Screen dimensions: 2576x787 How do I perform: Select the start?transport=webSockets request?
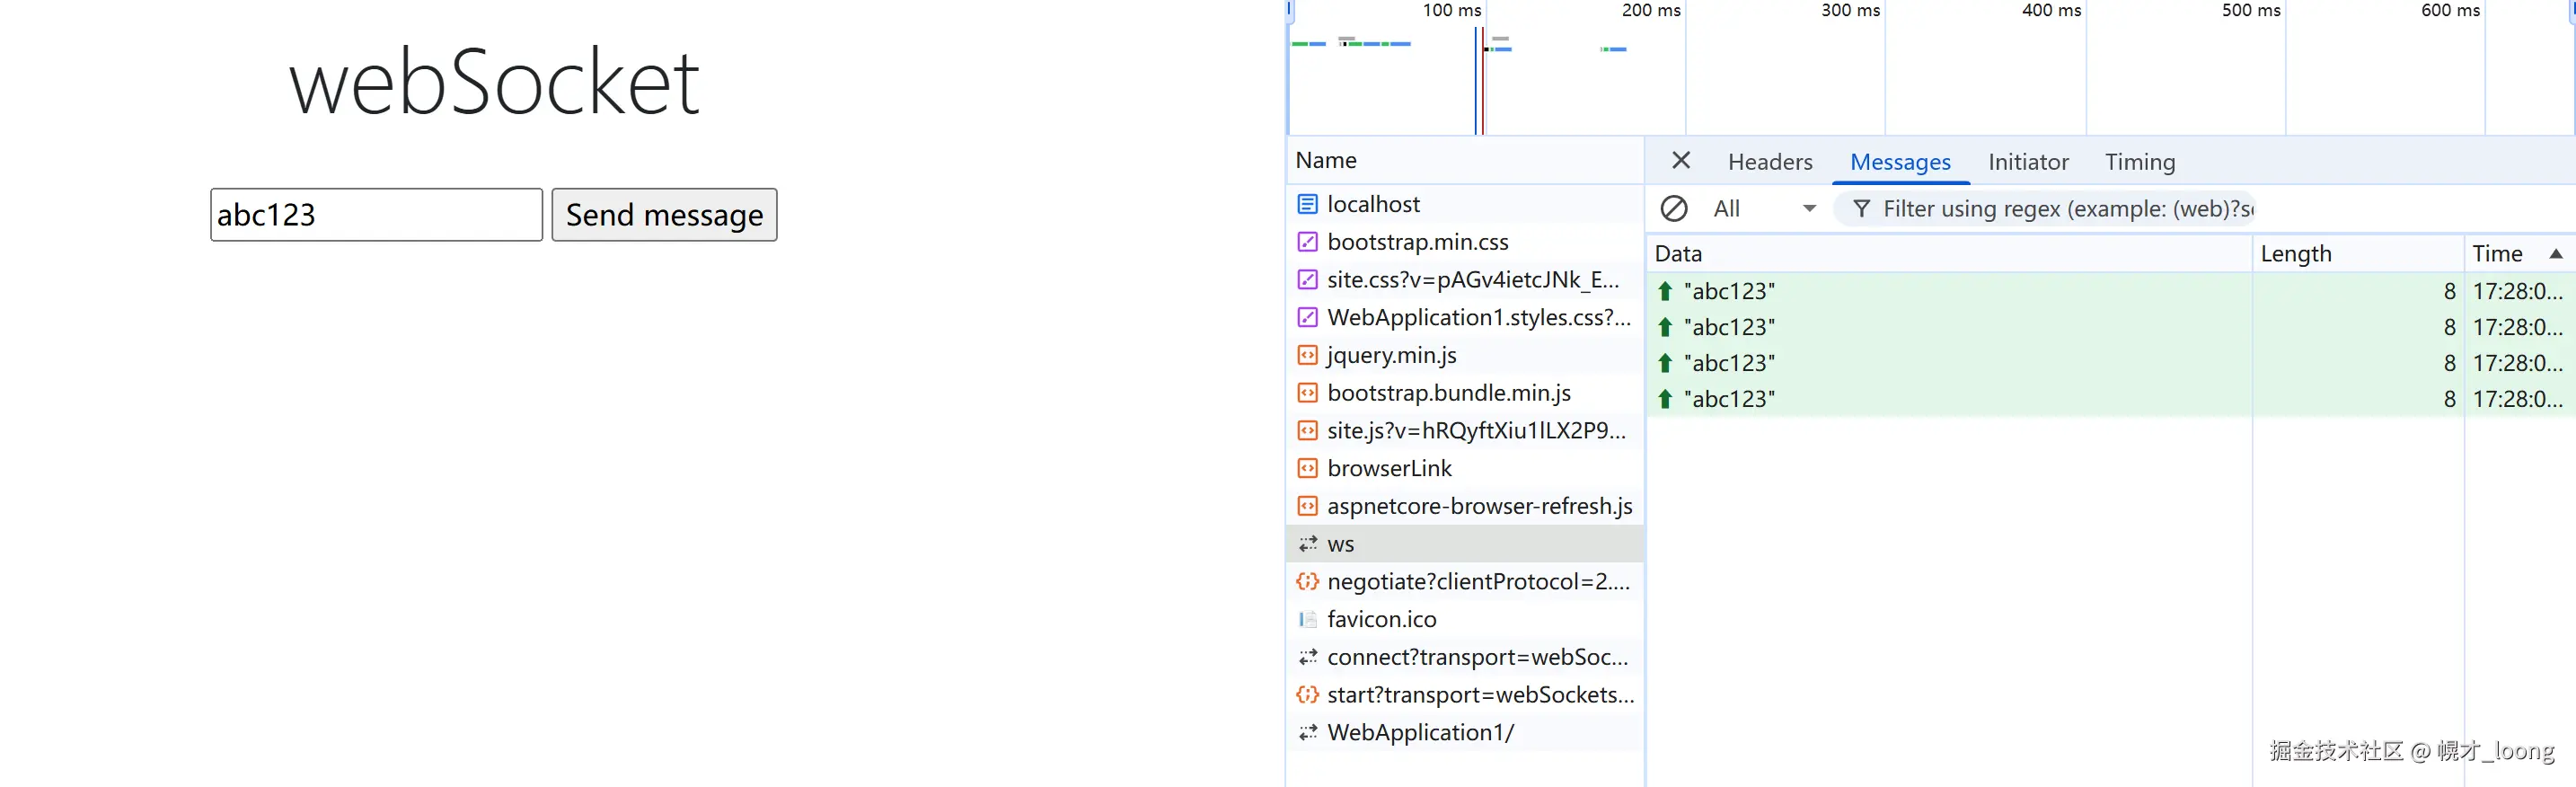click(1464, 695)
